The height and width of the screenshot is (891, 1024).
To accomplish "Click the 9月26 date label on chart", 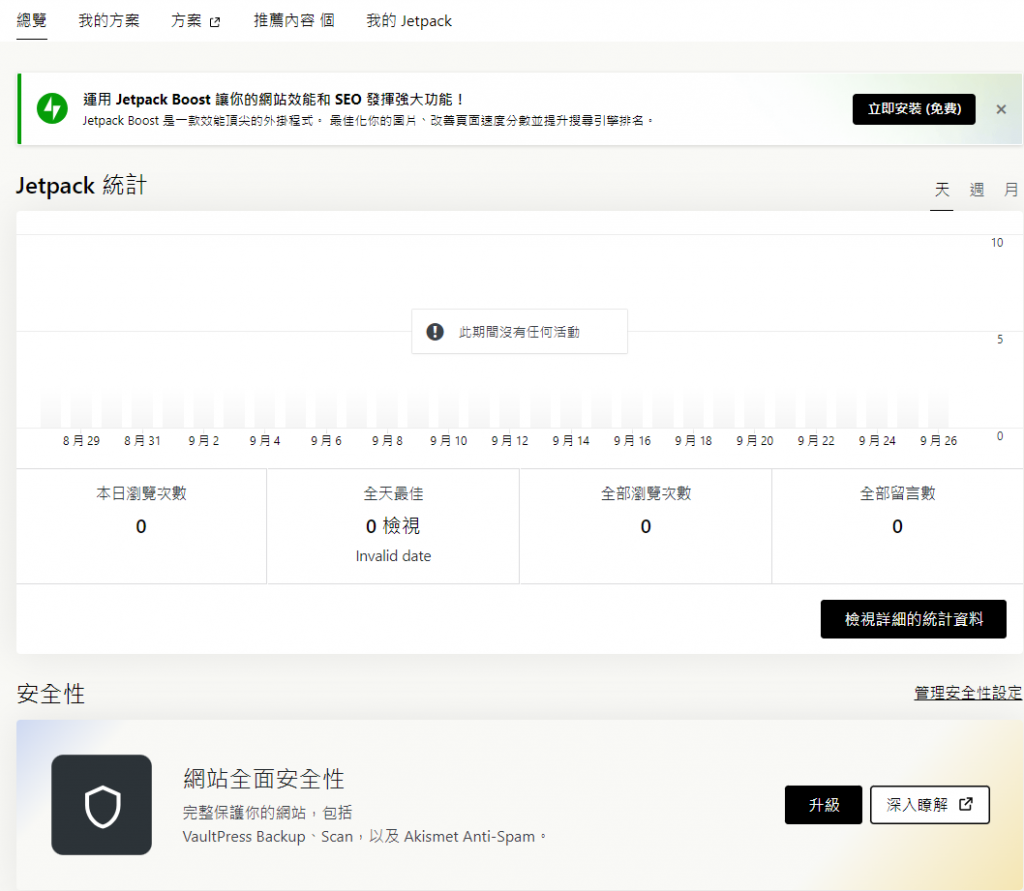I will pyautogui.click(x=938, y=441).
